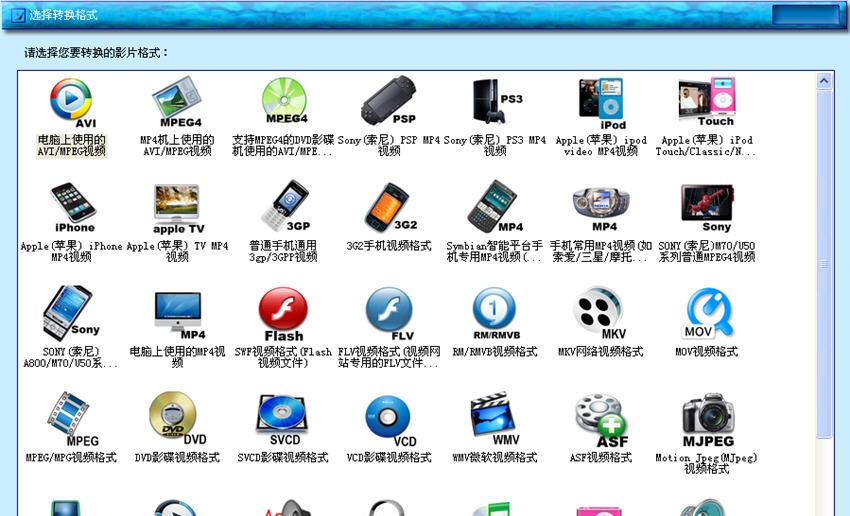Choose the SVCD disc format icon
Screen dimensions: 850x516
[x=282, y=420]
